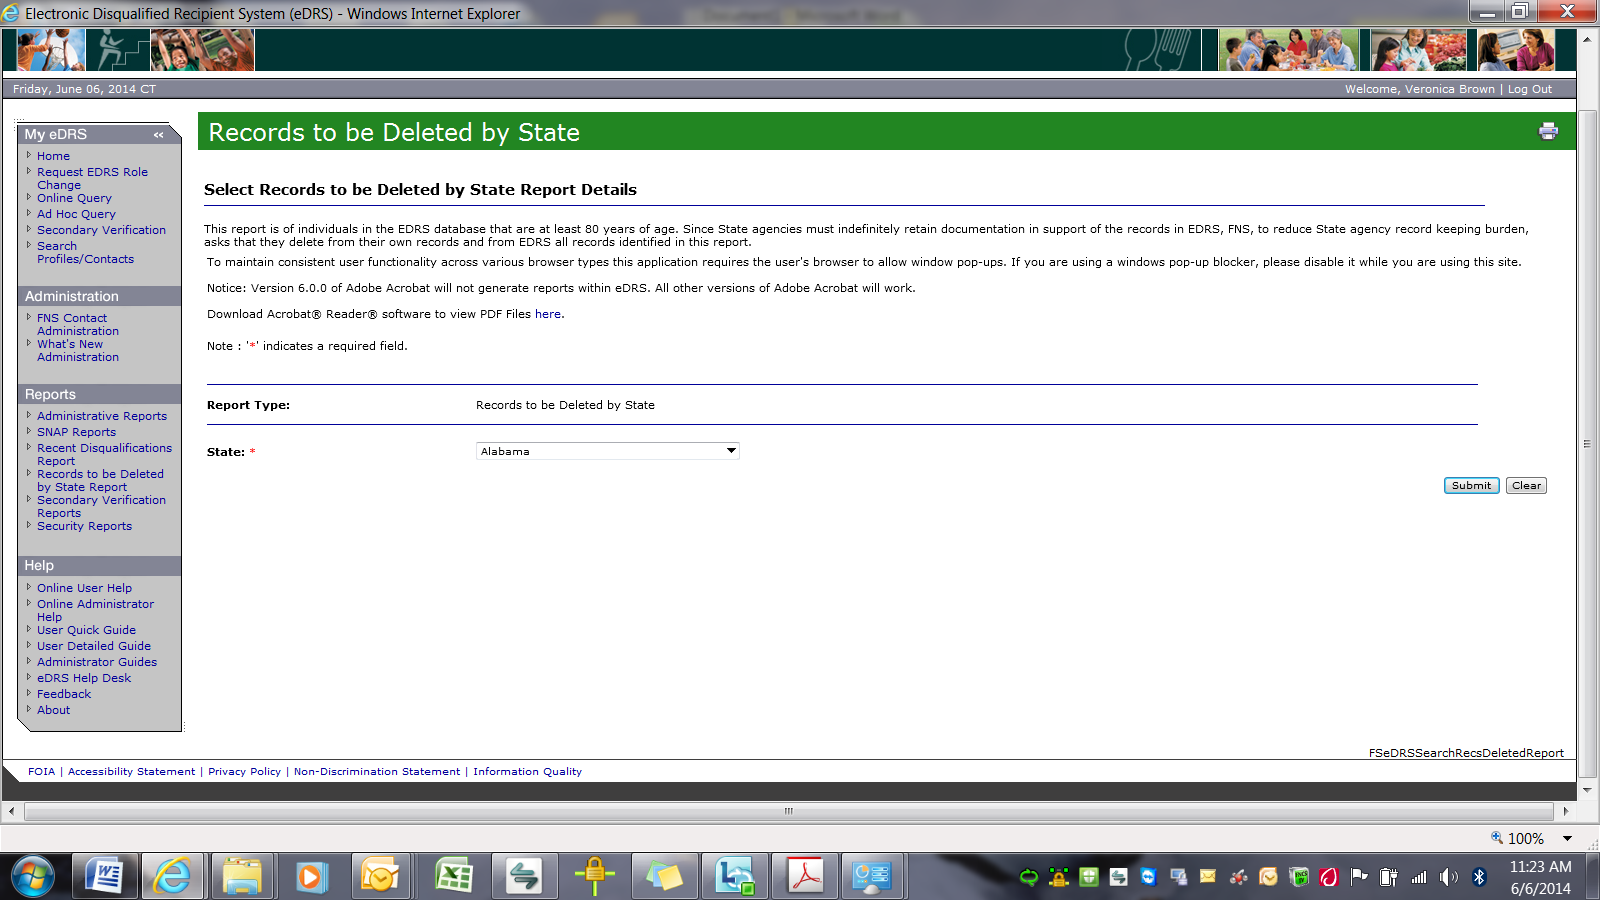Open the Home link in My eDRS
Image resolution: width=1600 pixels, height=900 pixels.
pos(53,156)
